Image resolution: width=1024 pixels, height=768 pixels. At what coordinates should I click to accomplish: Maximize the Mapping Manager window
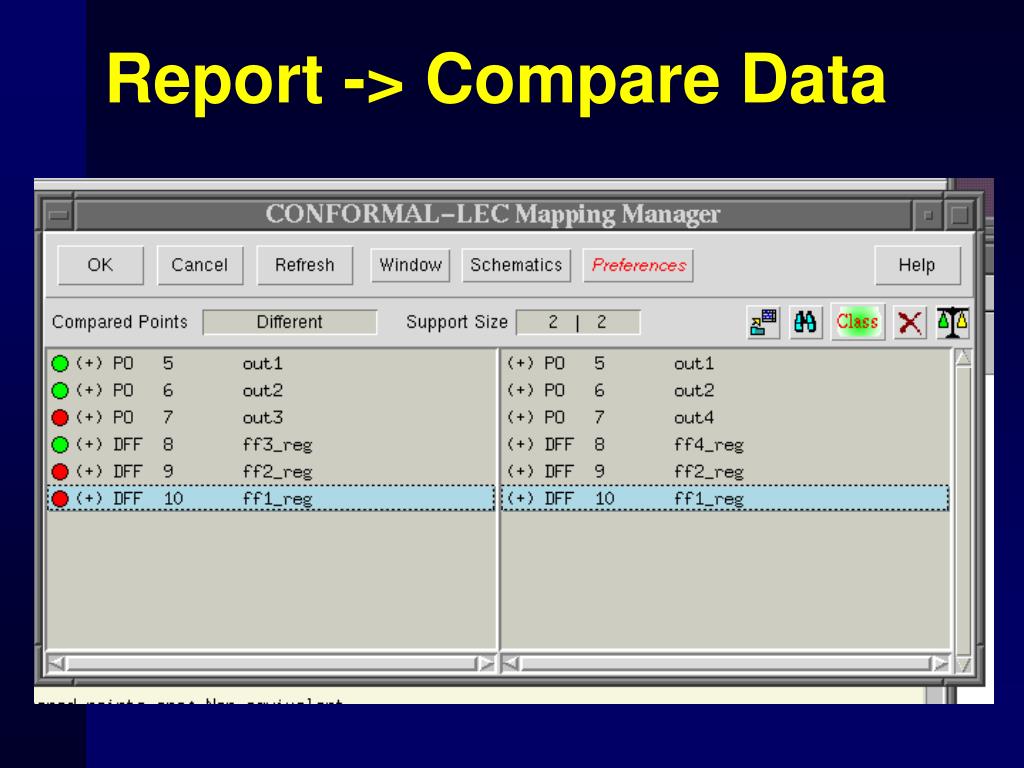pyautogui.click(x=960, y=216)
